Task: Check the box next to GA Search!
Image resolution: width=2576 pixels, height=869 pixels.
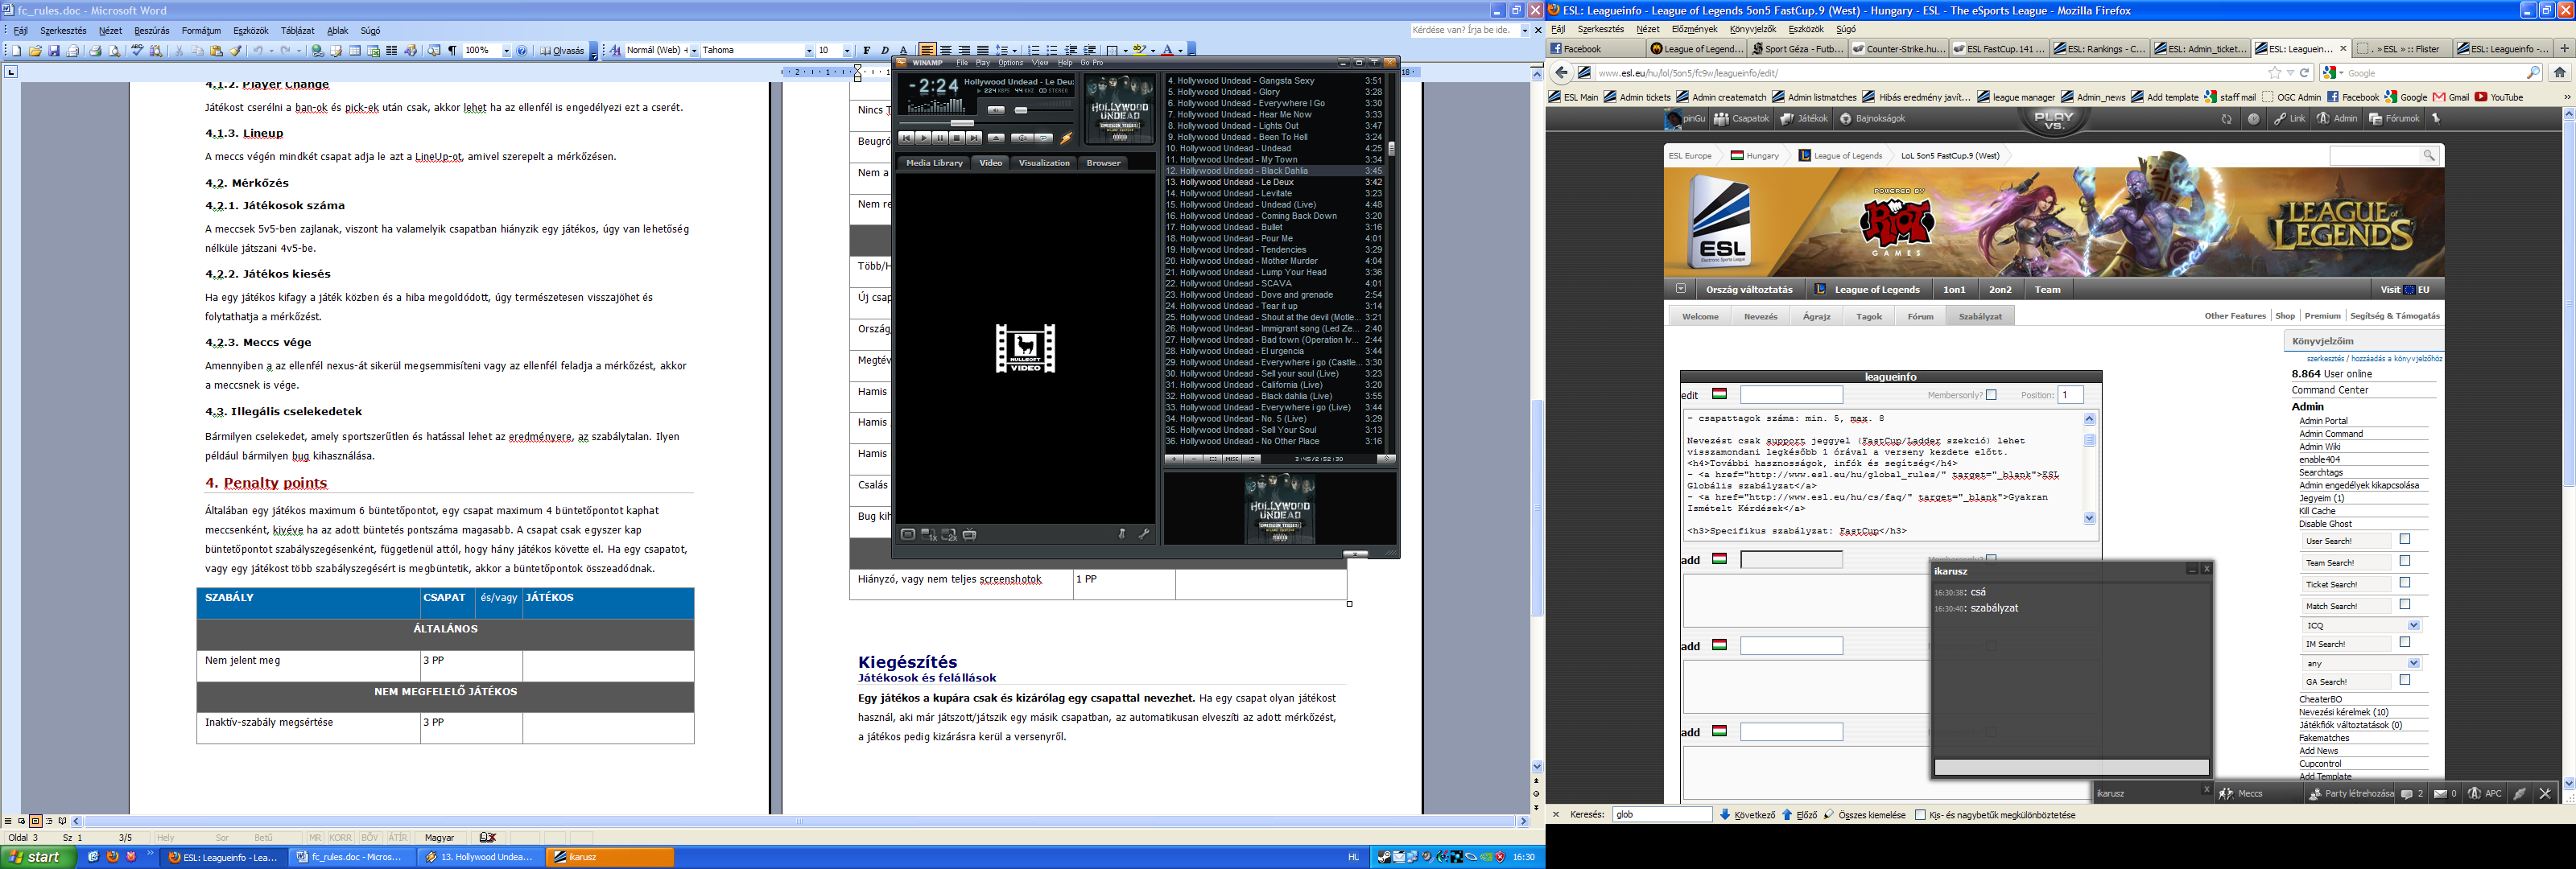Action: 2405,680
